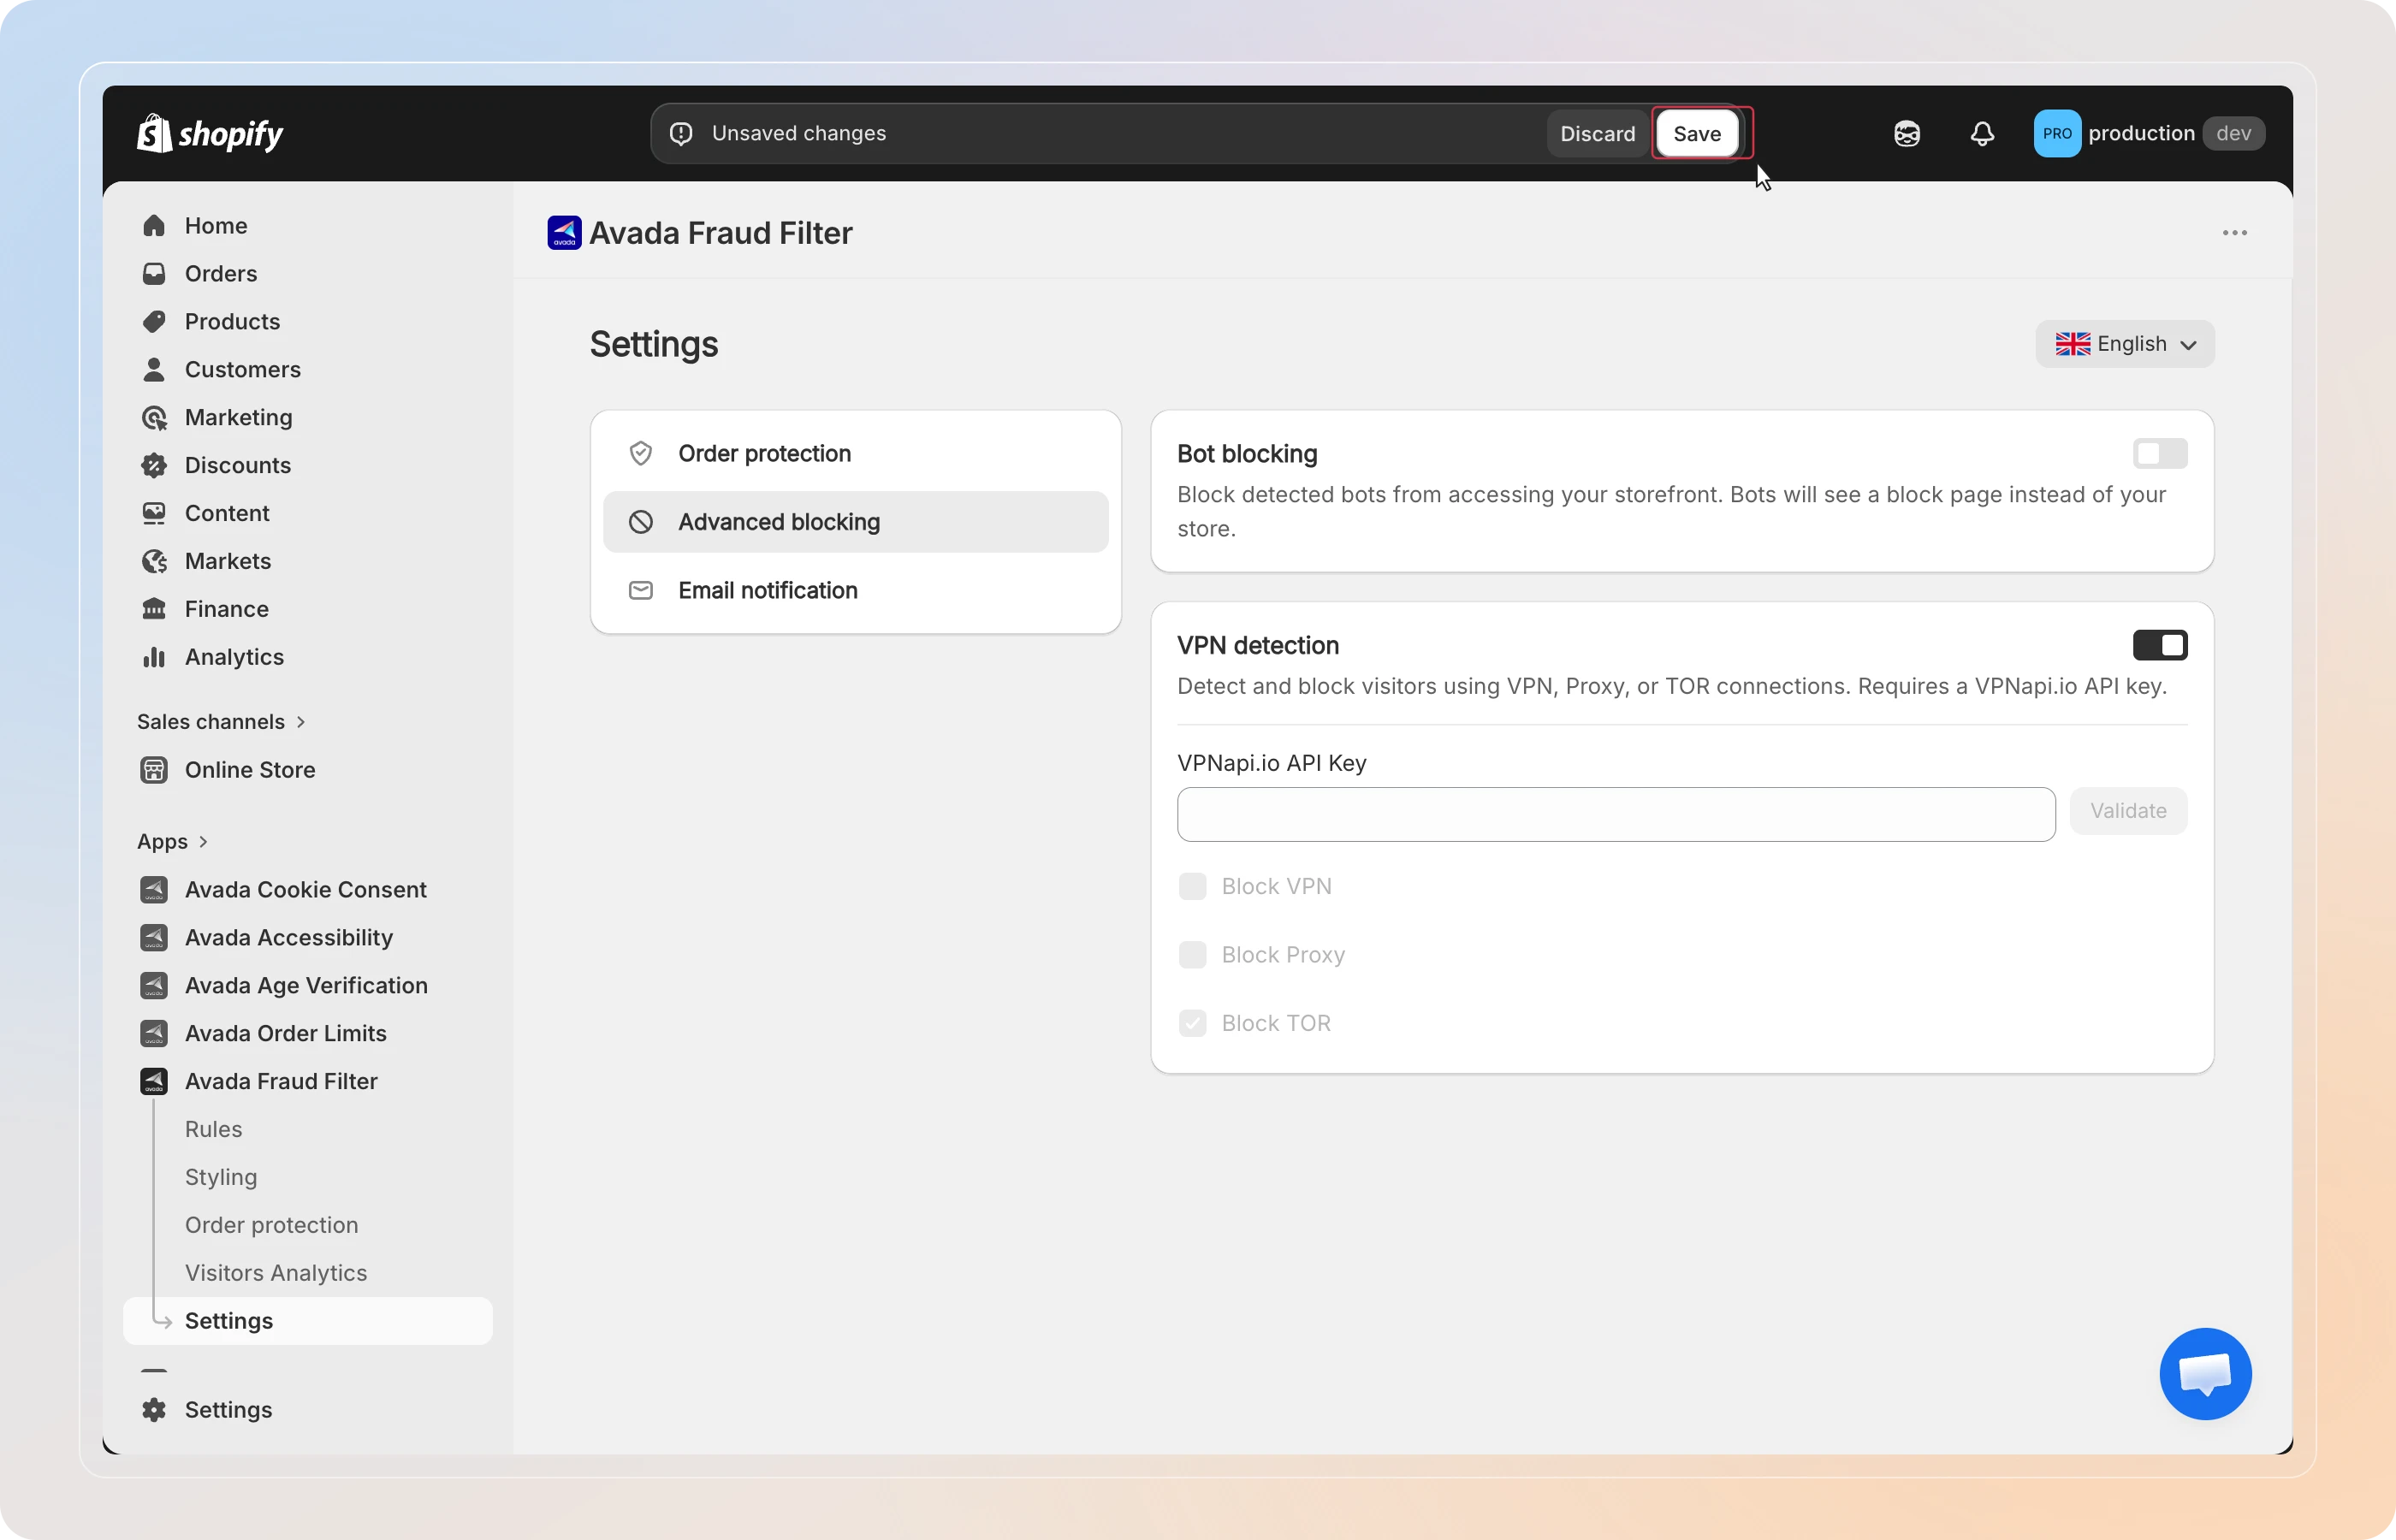Viewport: 2396px width, 1540px height.
Task: Open the notifications bell
Action: 1982,134
